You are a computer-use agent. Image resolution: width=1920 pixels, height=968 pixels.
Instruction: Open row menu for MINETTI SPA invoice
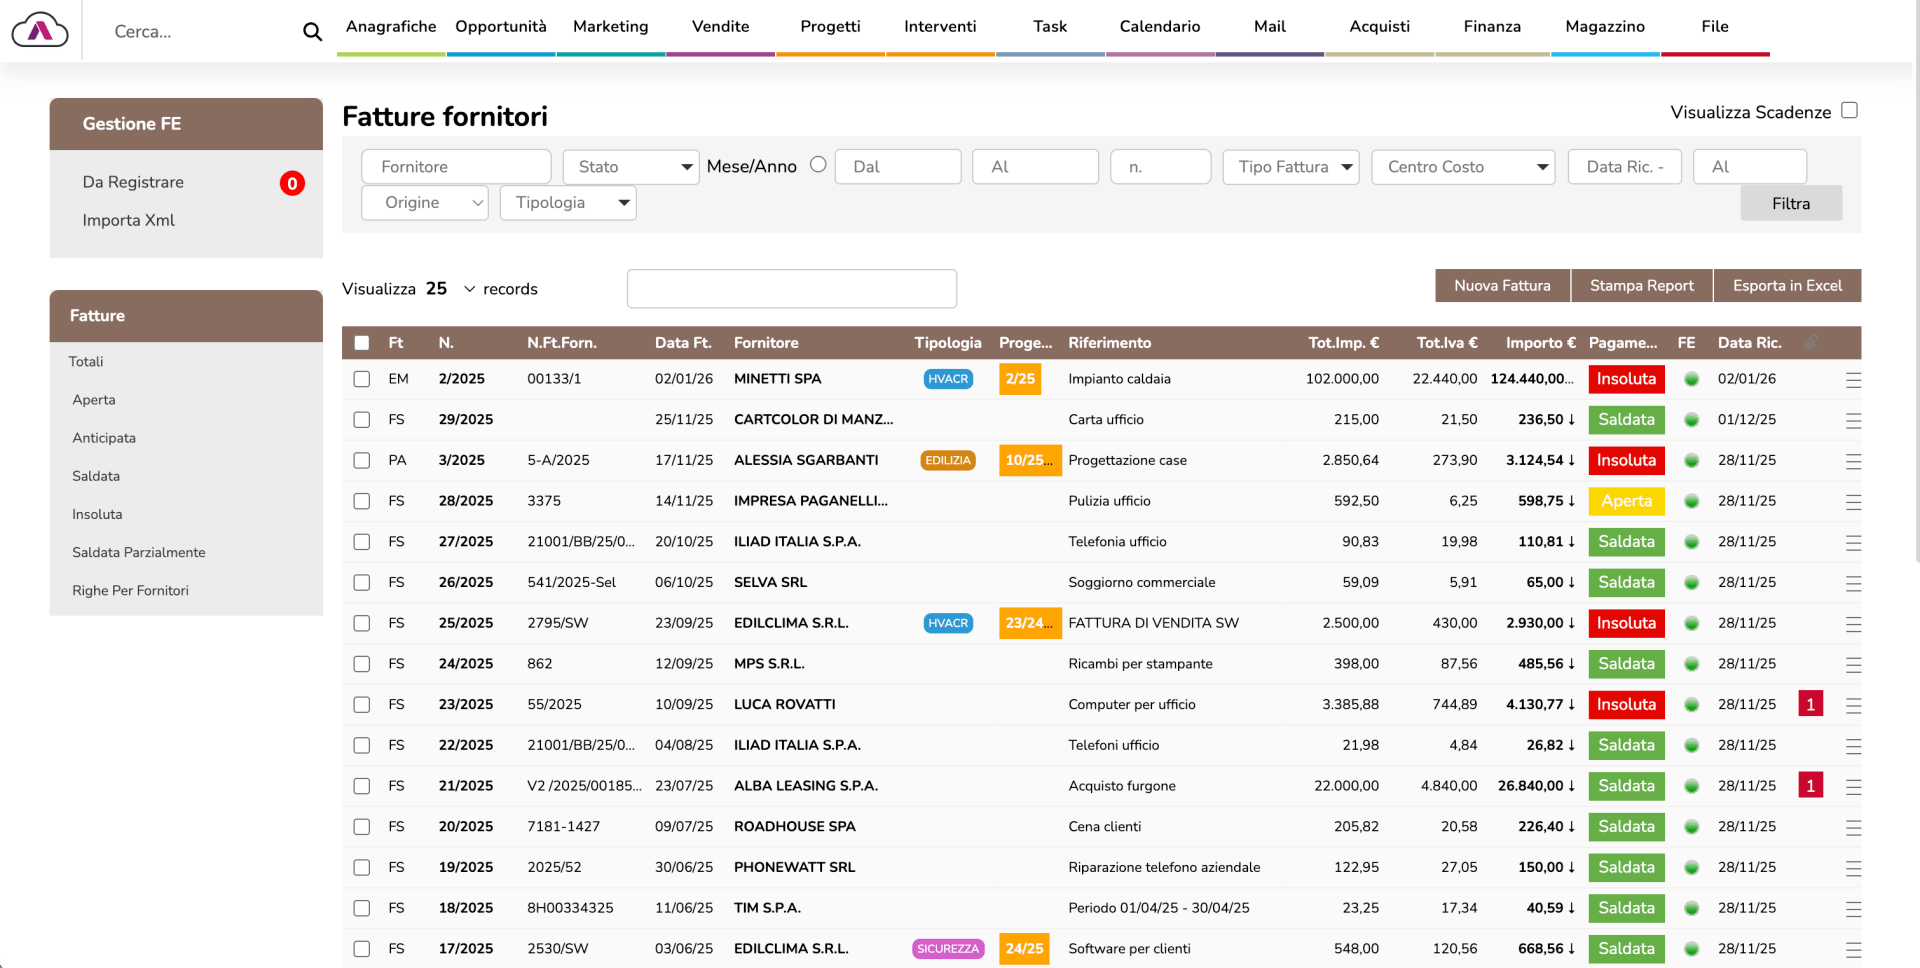pyautogui.click(x=1853, y=380)
